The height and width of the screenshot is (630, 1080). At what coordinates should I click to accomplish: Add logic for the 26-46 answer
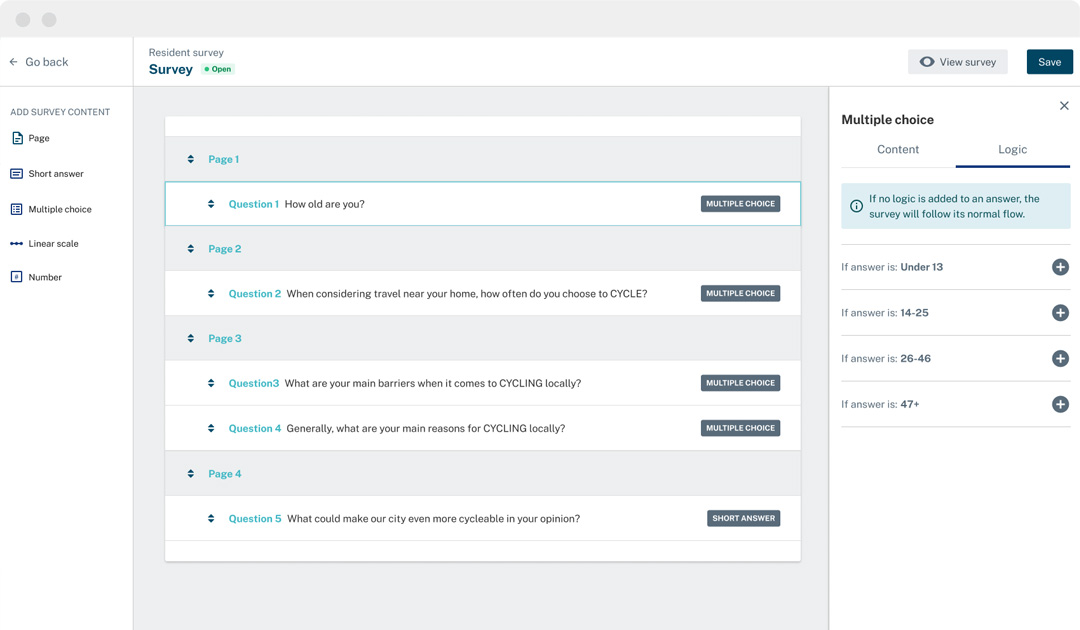tap(1060, 358)
